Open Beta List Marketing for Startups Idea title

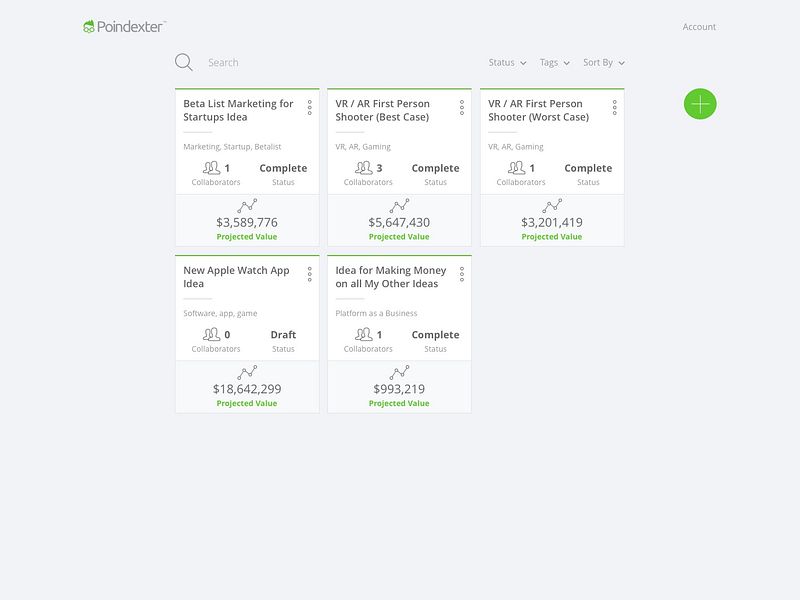[x=238, y=110]
